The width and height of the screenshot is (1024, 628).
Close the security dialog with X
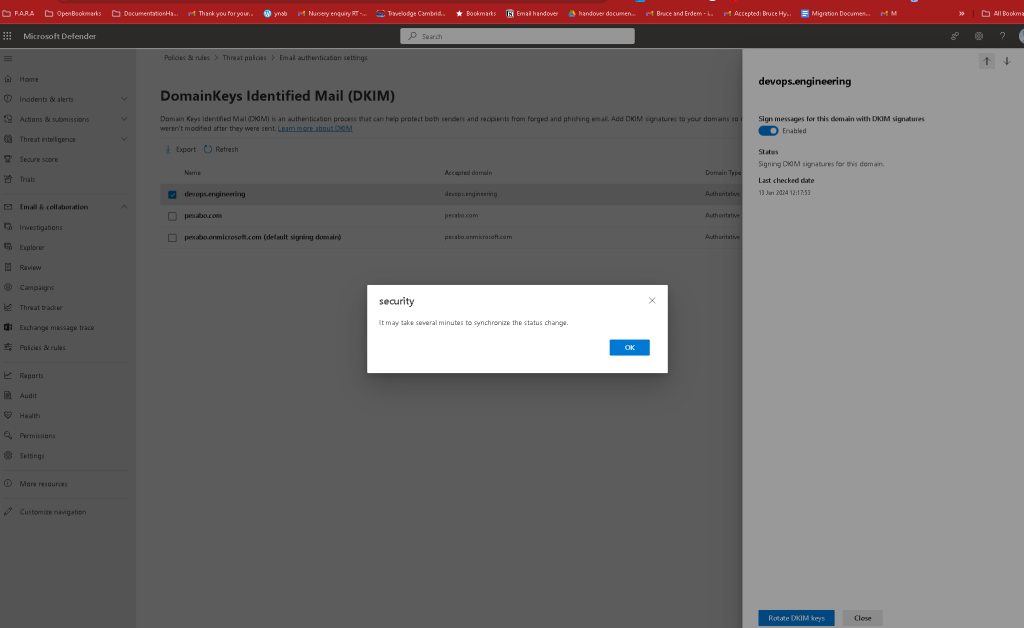tap(652, 300)
